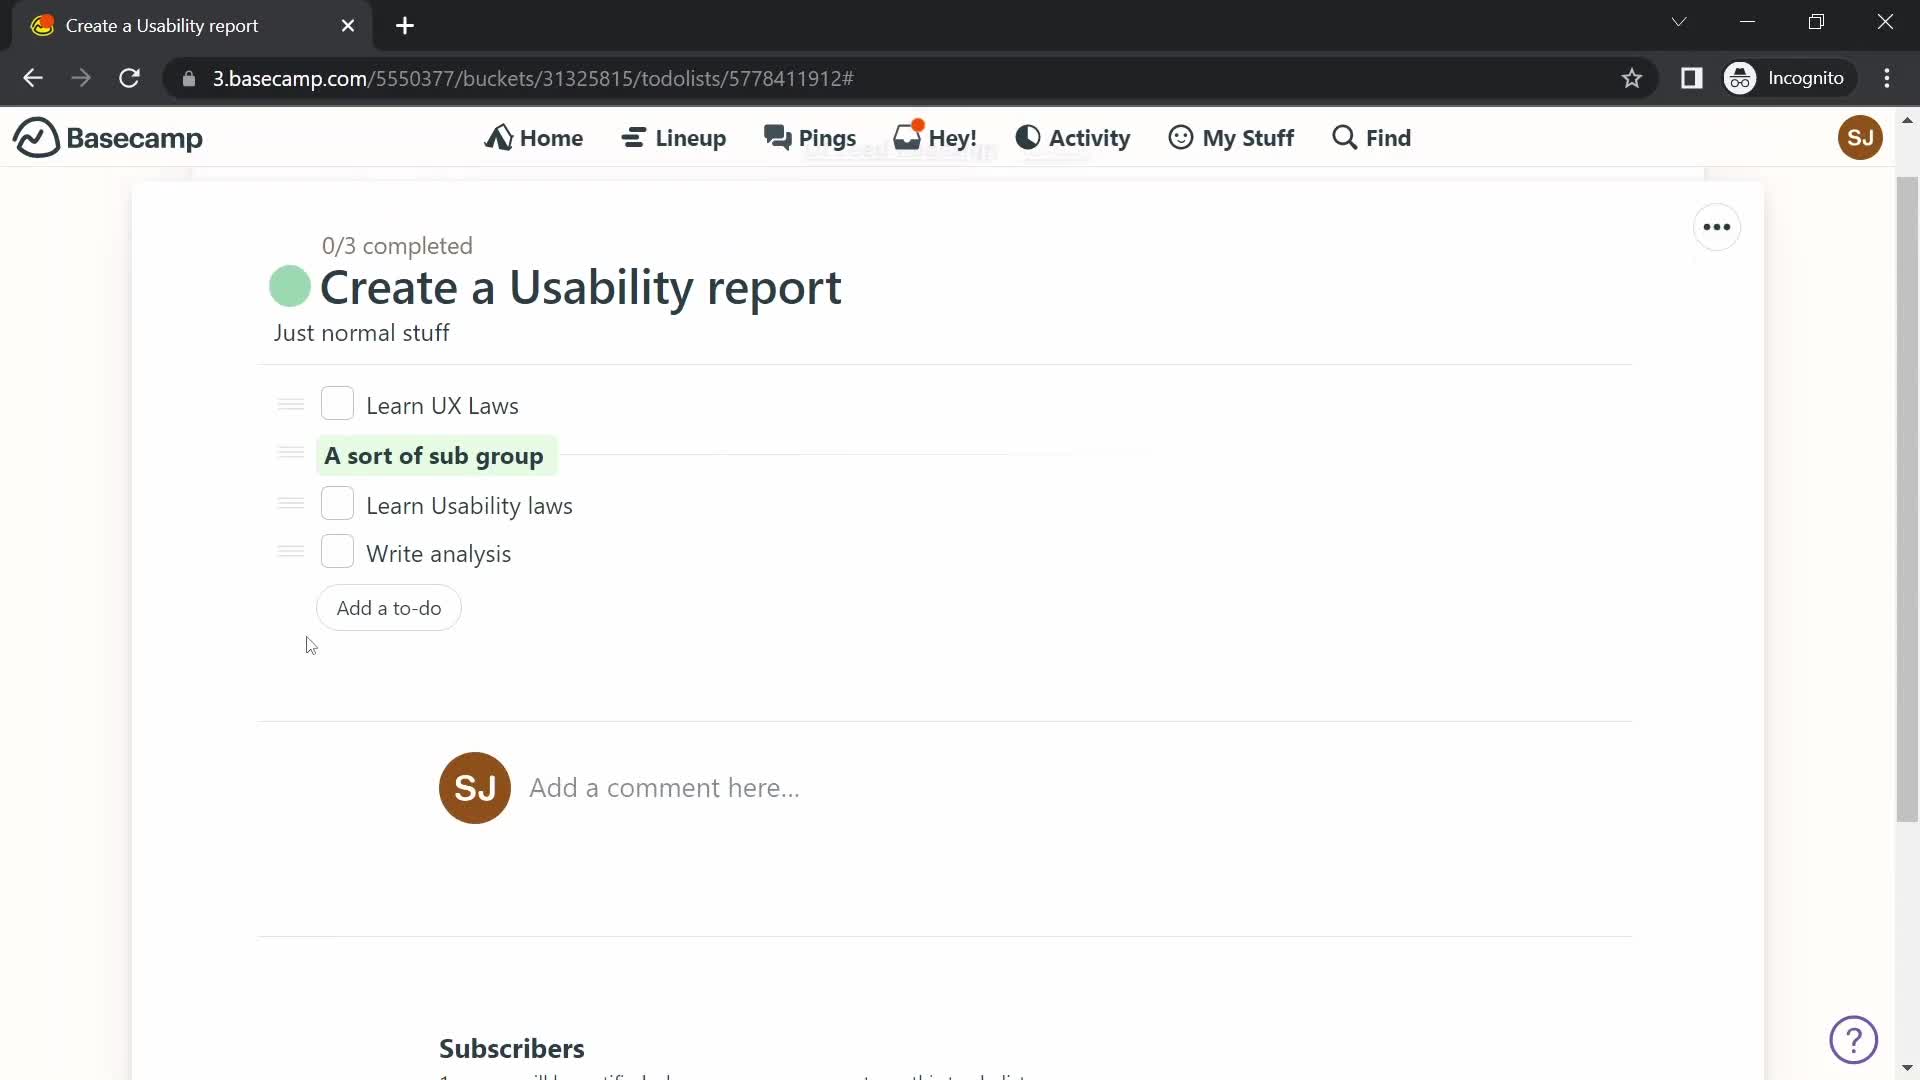The width and height of the screenshot is (1920, 1080).
Task: Open the Activity feed icon
Action: click(1026, 137)
